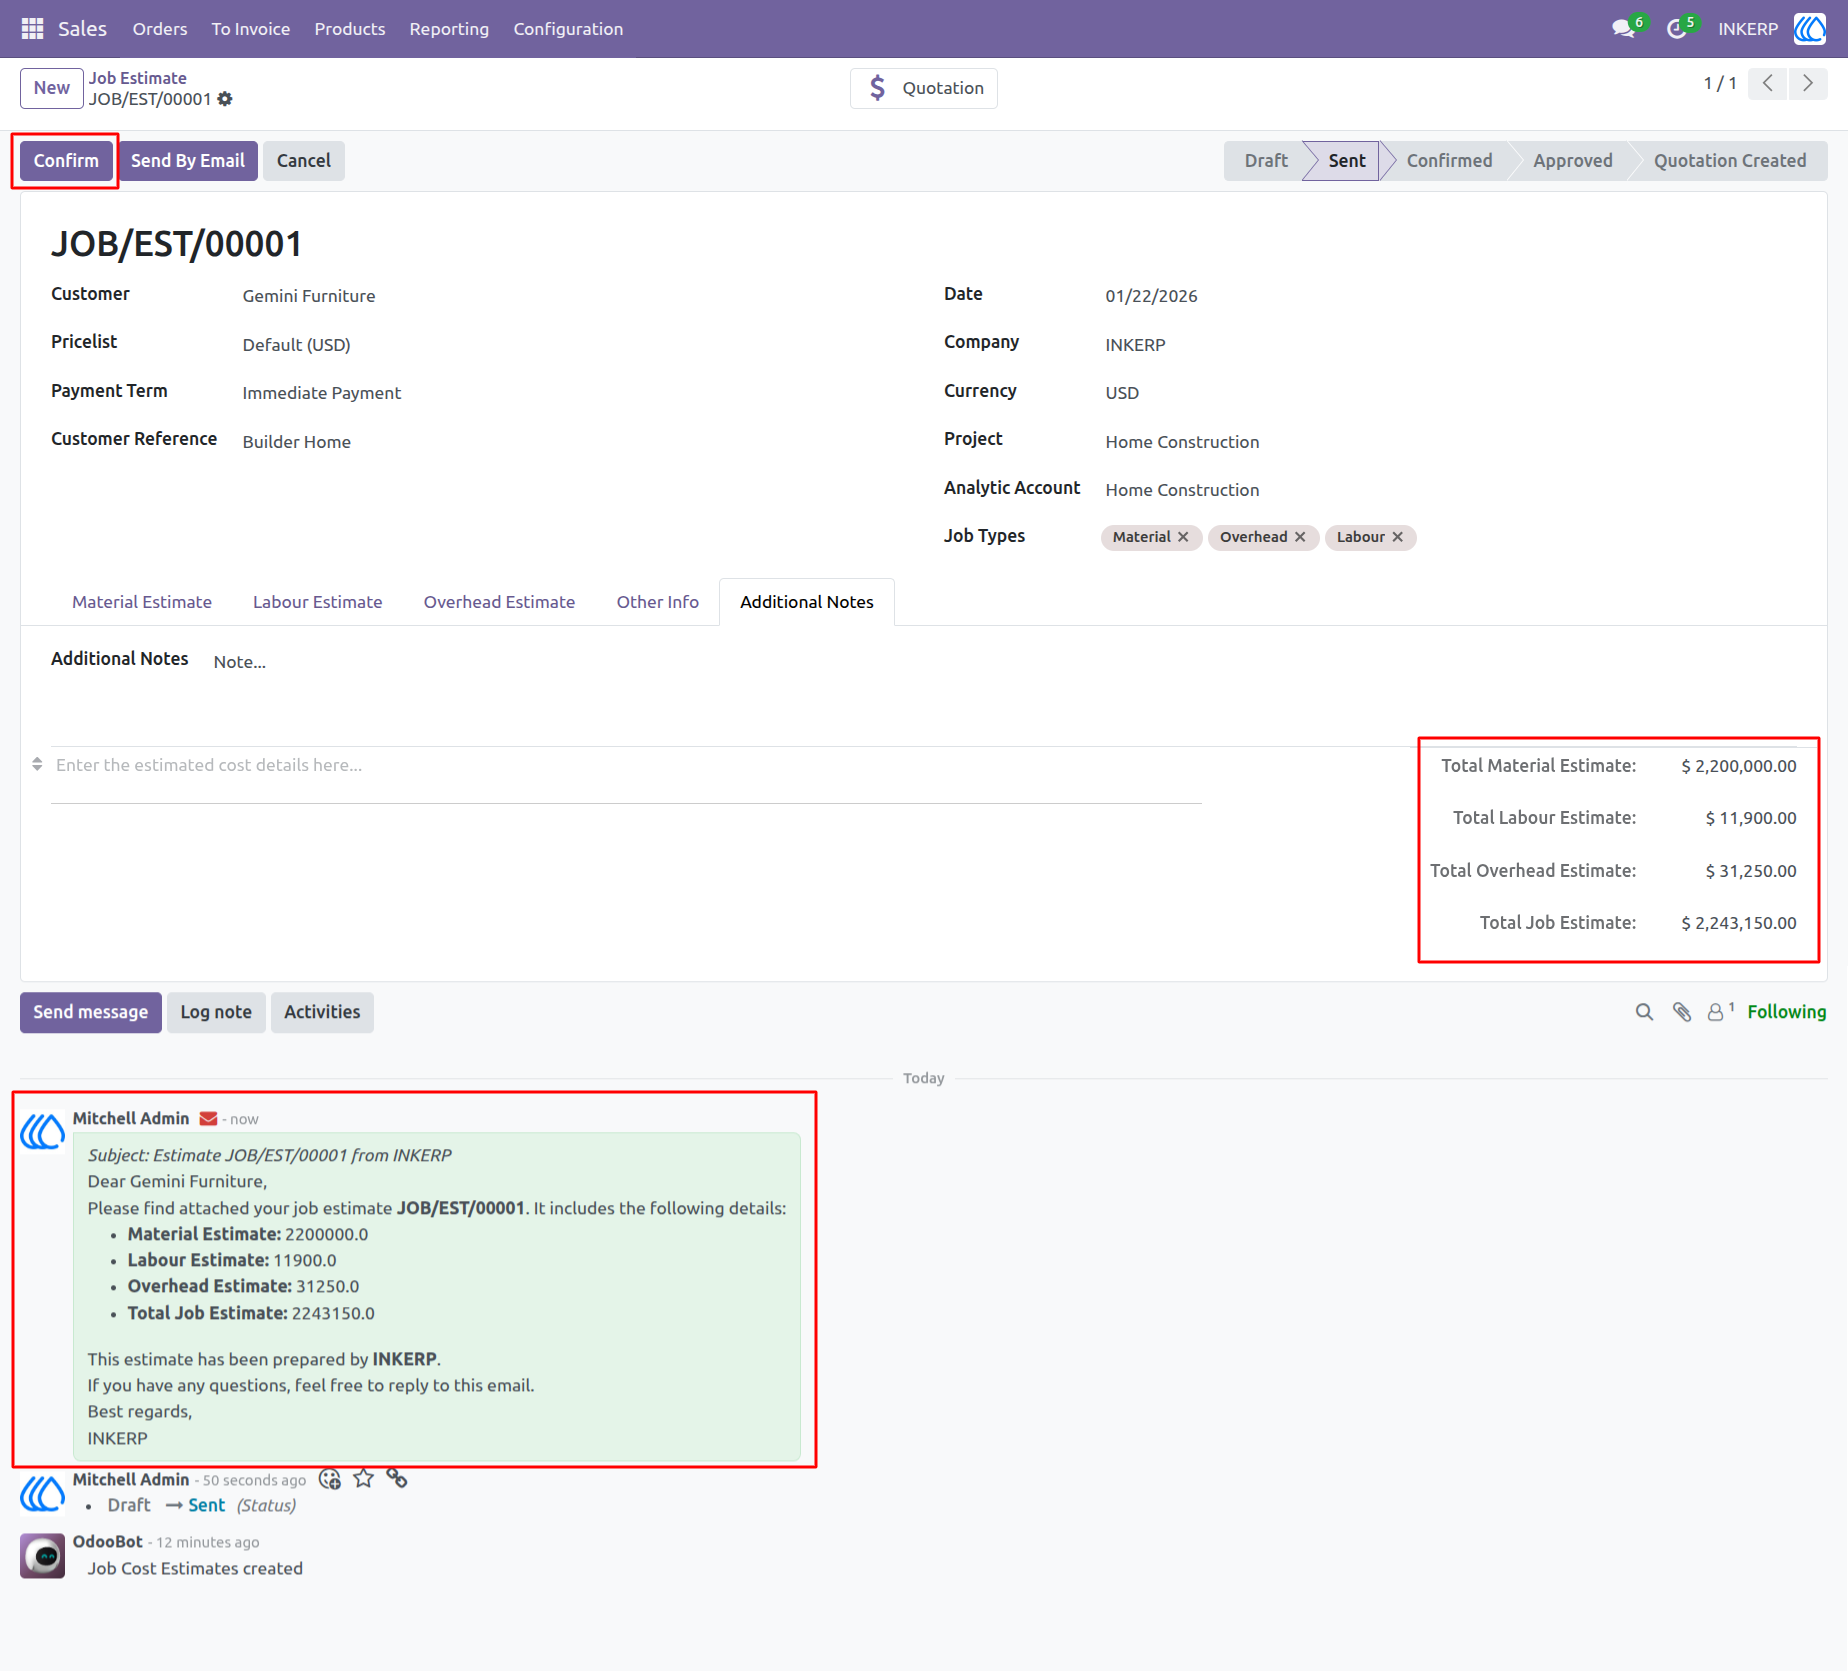
Task: Remove the Overhead job type tag
Action: [x=1300, y=537]
